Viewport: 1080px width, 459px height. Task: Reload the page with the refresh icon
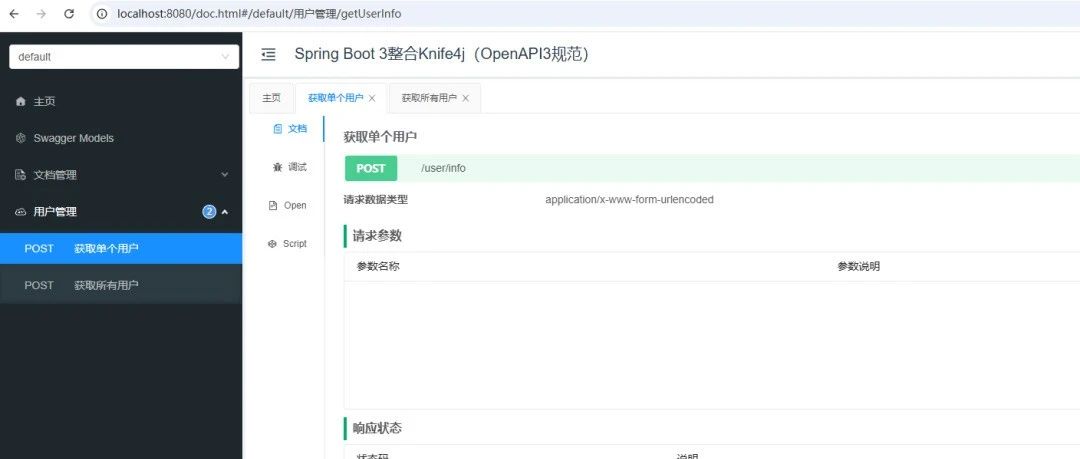tap(69, 14)
